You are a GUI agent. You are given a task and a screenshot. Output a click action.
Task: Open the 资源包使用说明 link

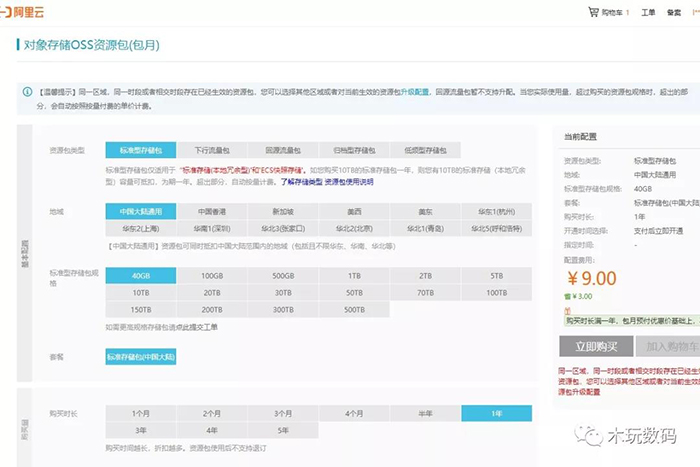(349, 182)
